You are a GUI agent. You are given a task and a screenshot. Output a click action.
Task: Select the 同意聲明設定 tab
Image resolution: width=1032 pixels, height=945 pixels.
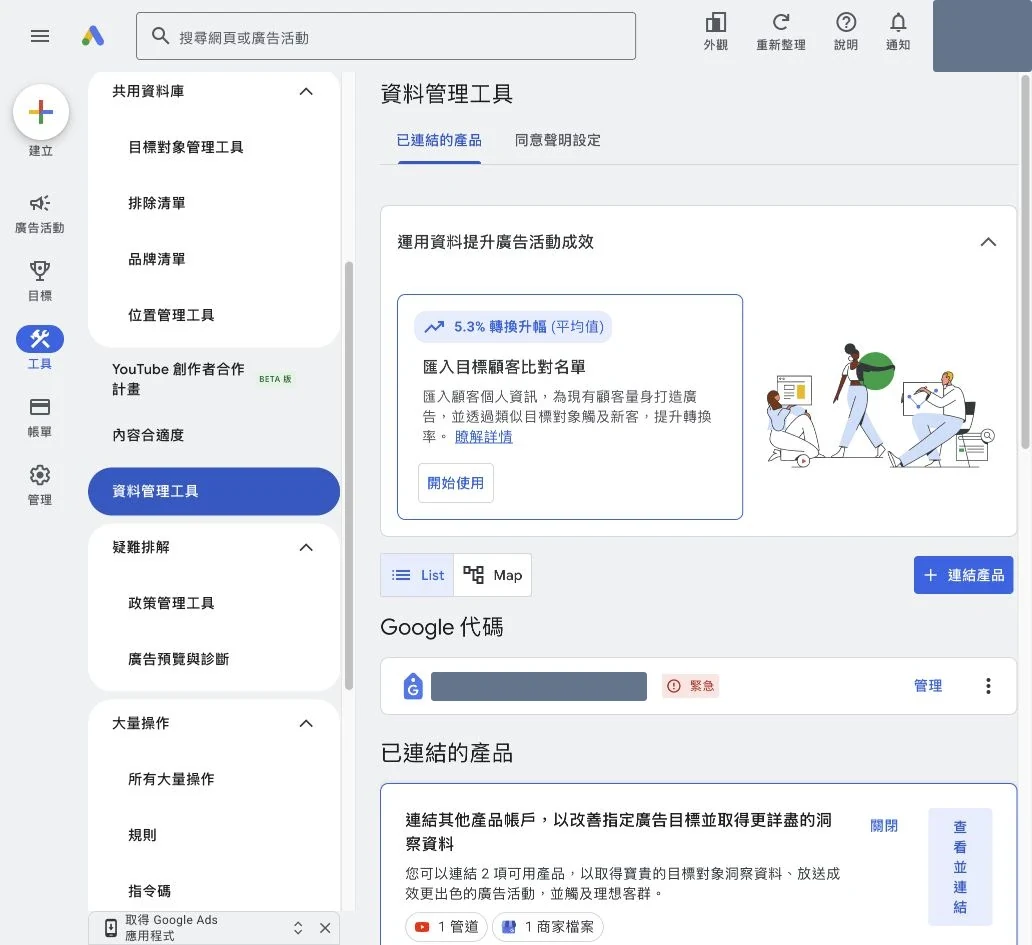(557, 140)
